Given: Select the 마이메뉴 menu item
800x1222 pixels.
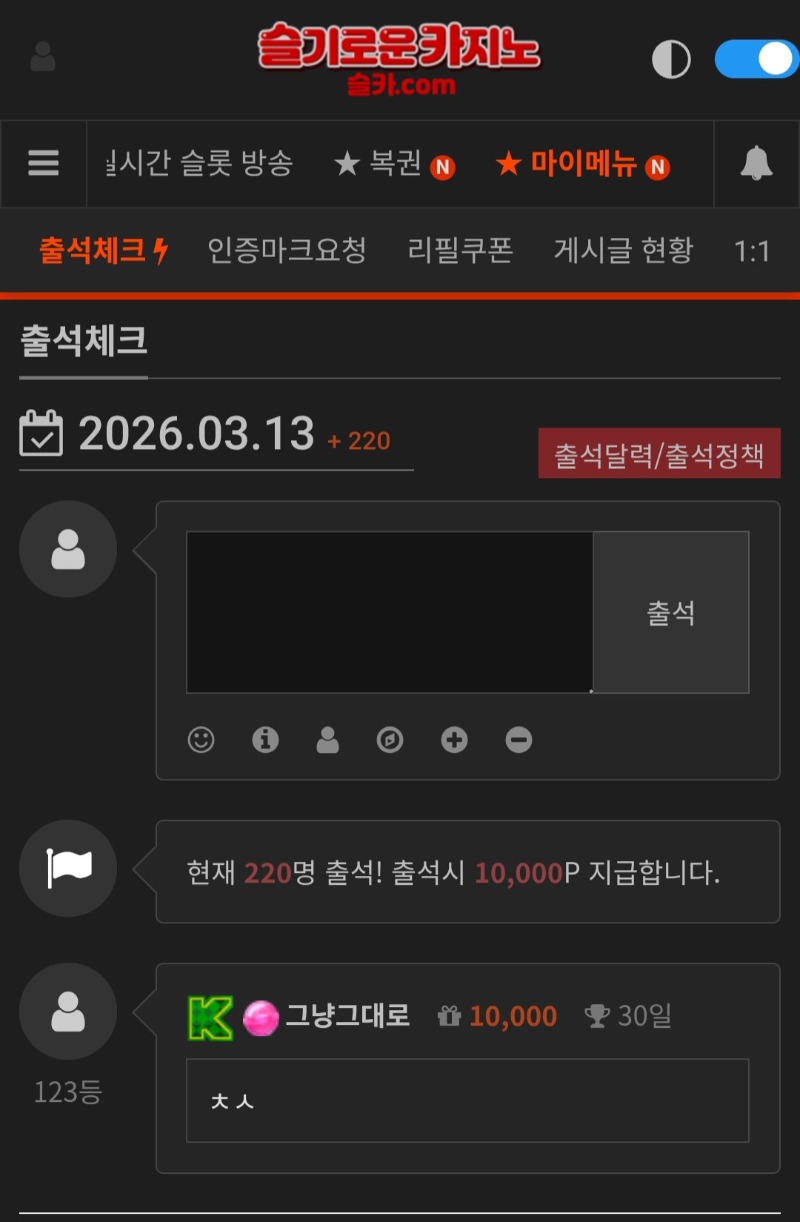Looking at the screenshot, I should click(582, 164).
